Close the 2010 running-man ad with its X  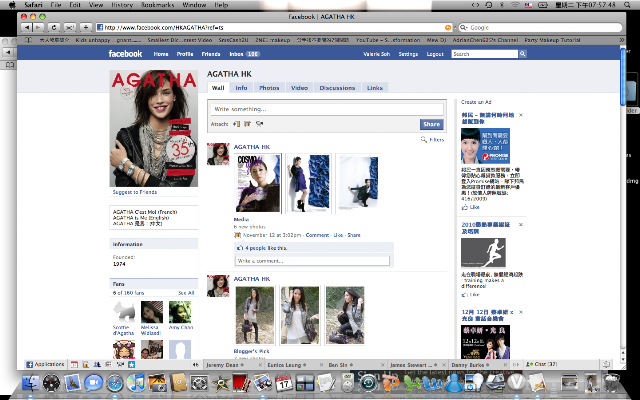(521, 224)
